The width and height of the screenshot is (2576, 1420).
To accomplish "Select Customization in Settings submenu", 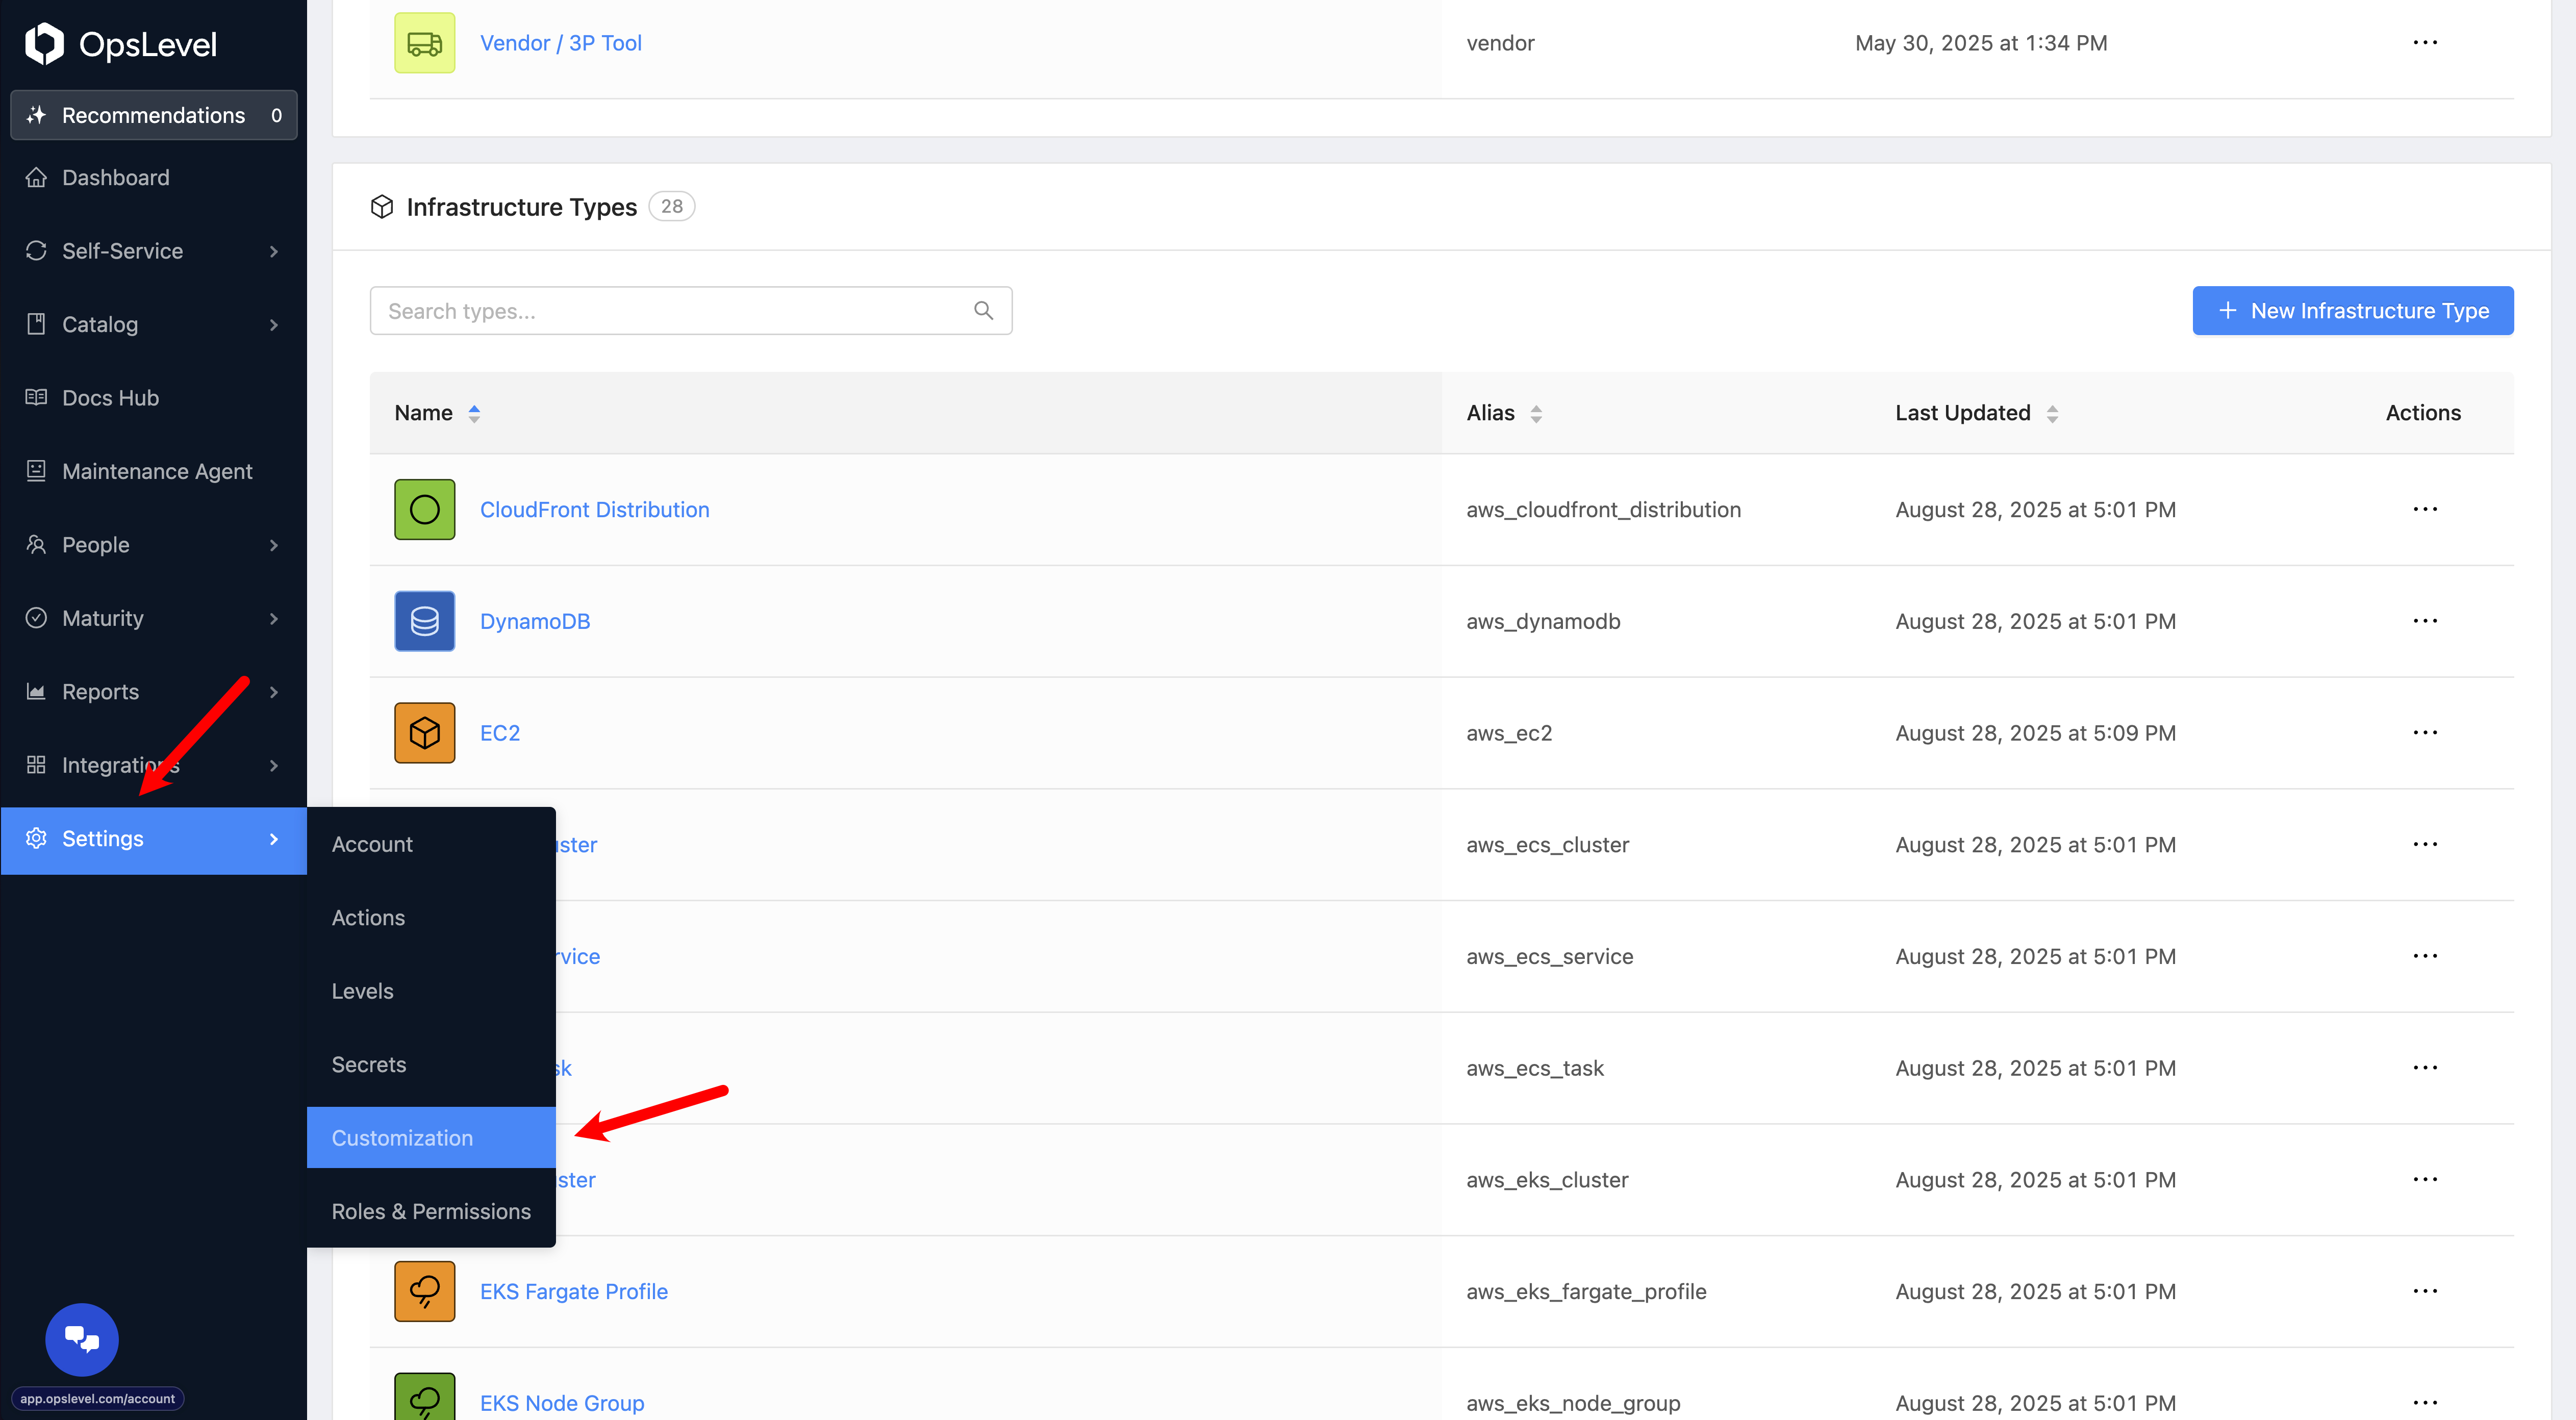I will (x=402, y=1138).
